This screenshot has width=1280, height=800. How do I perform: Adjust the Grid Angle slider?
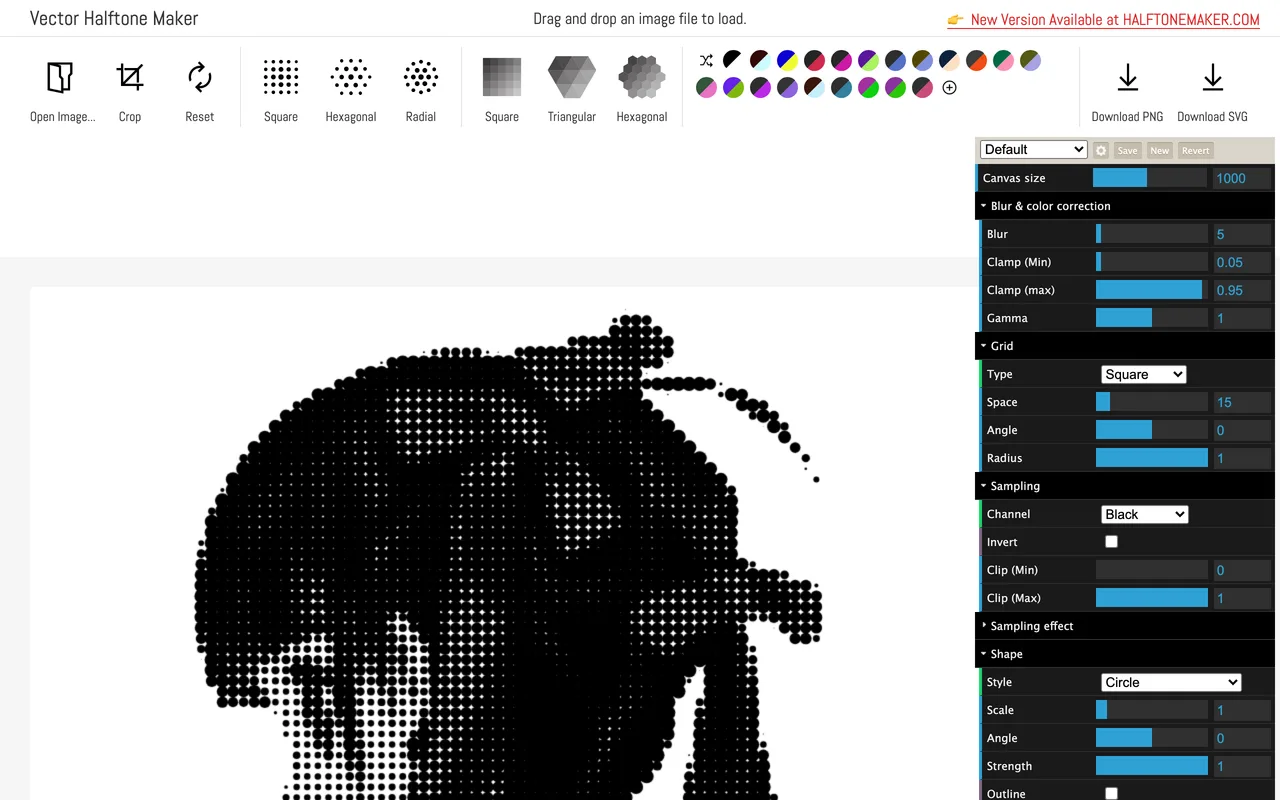pyautogui.click(x=1152, y=430)
